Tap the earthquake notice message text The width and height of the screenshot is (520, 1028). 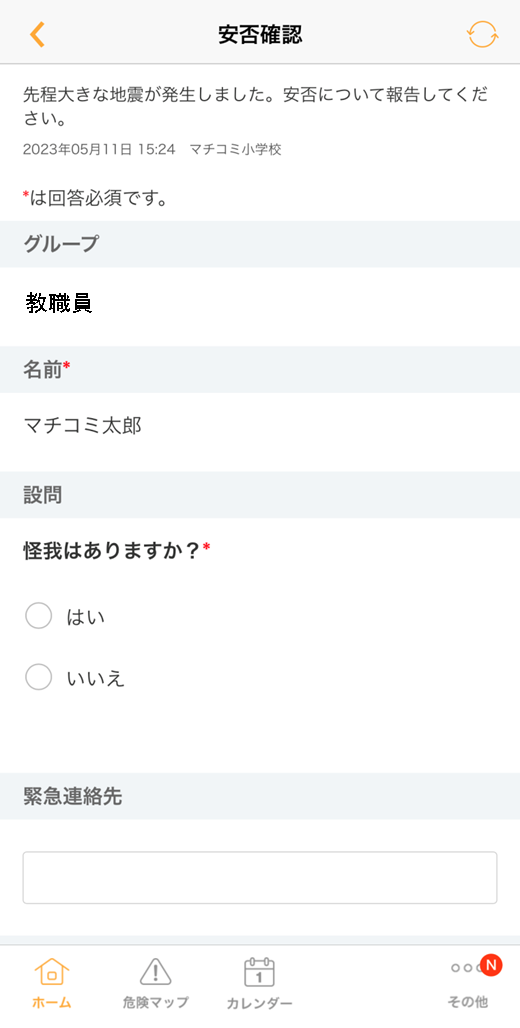pyautogui.click(x=256, y=106)
